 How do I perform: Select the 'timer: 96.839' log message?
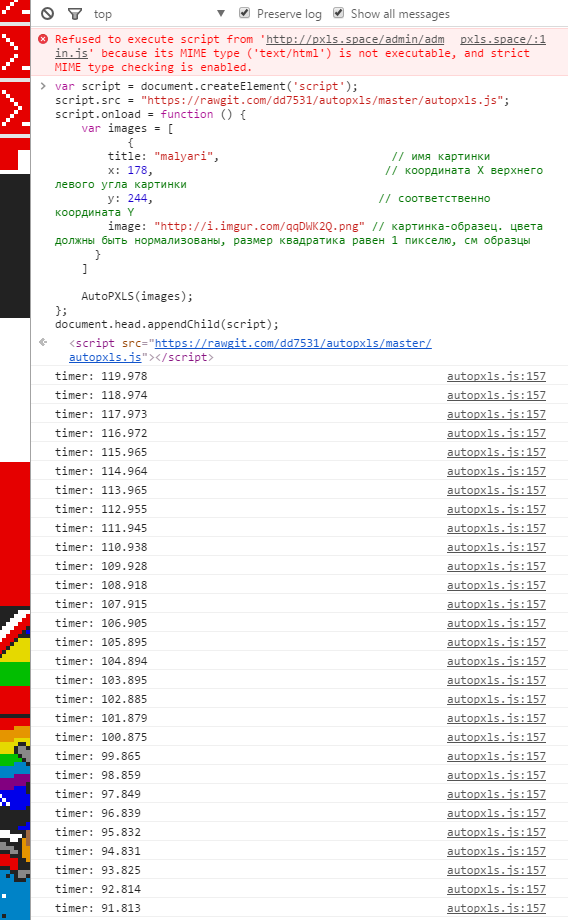[98, 813]
